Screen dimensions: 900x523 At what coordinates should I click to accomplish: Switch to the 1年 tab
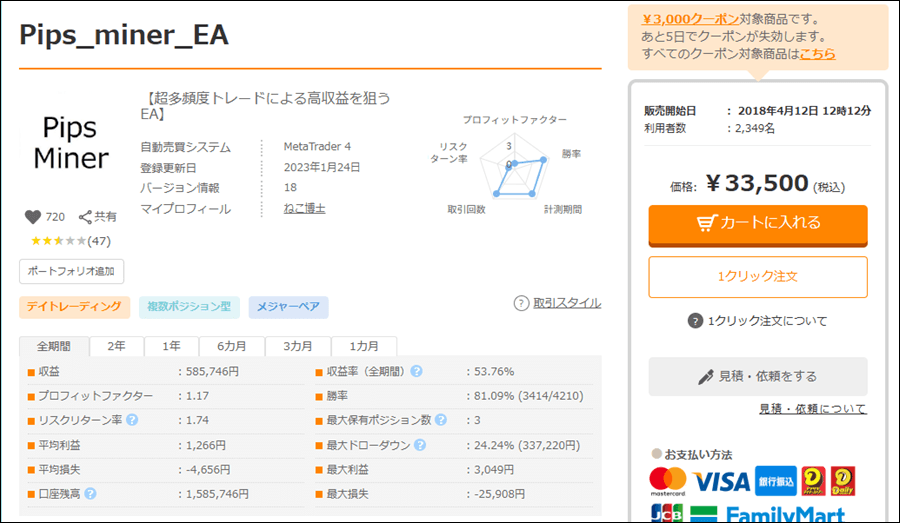[171, 346]
